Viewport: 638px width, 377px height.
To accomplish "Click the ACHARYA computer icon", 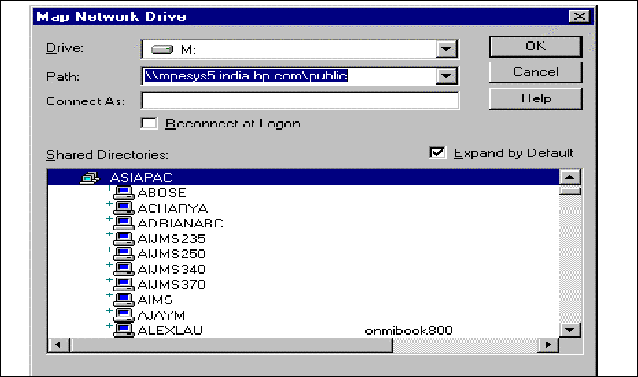I will pyautogui.click(x=124, y=208).
